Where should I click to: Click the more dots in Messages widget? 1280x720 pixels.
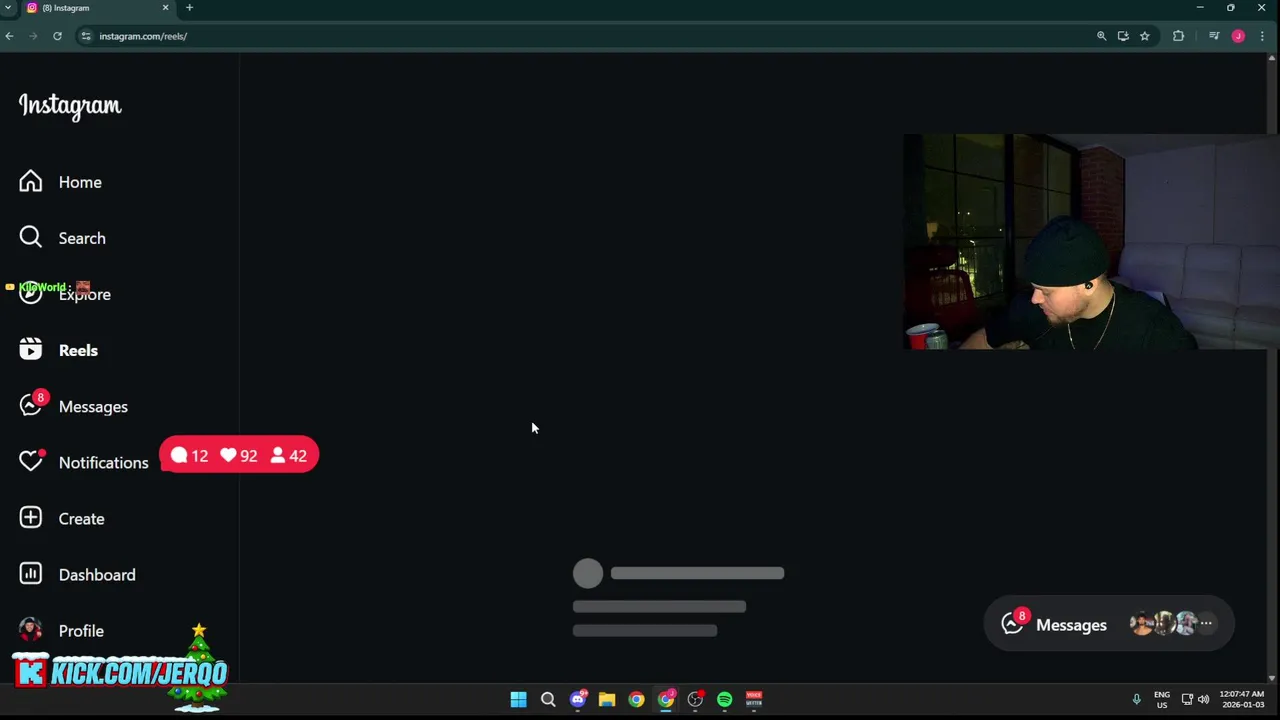[1206, 623]
